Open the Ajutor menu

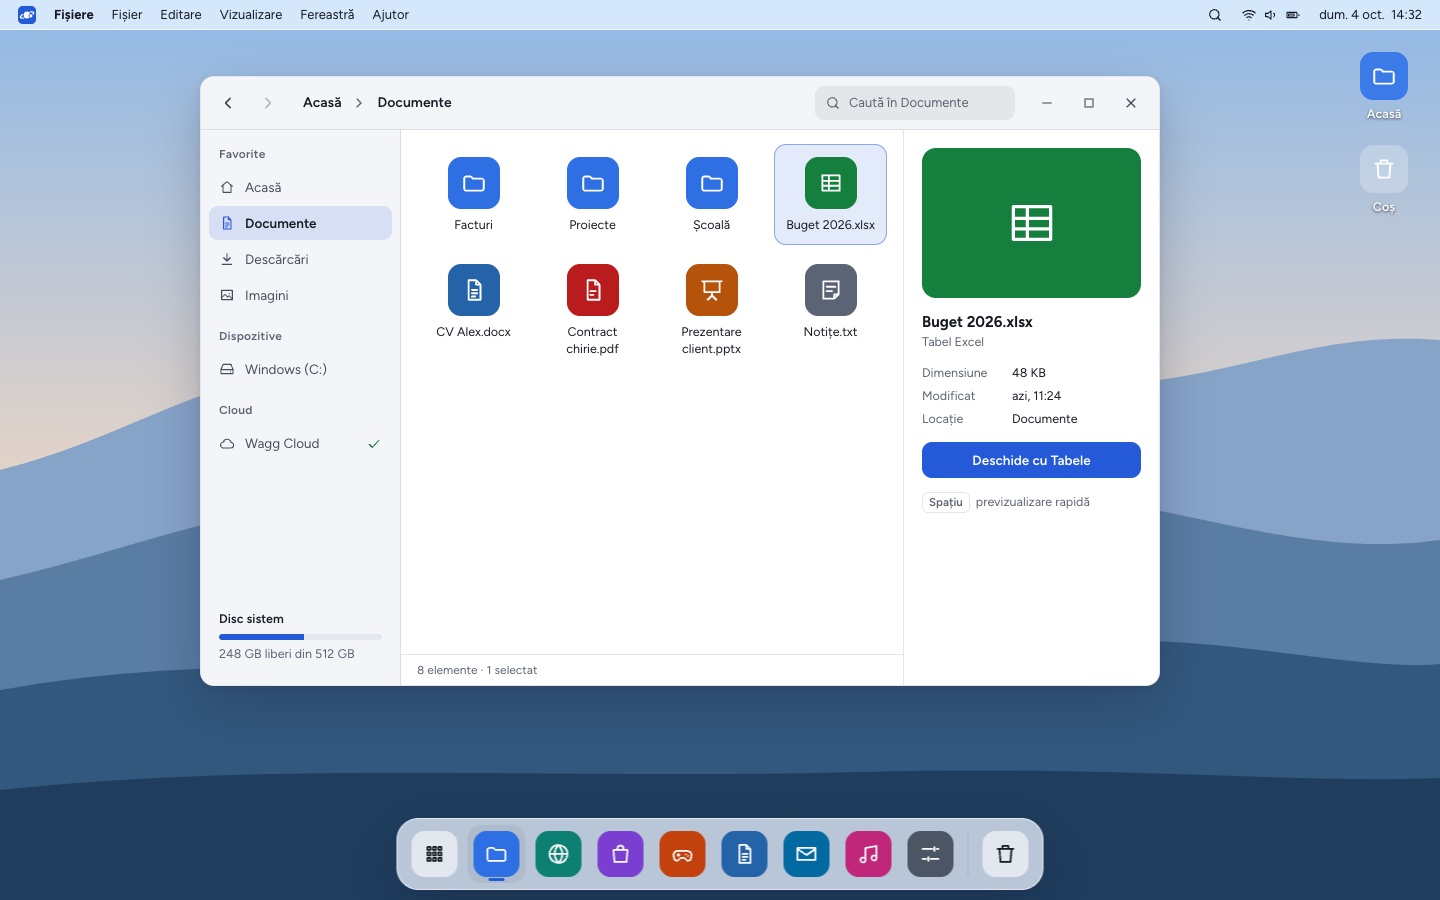click(390, 15)
